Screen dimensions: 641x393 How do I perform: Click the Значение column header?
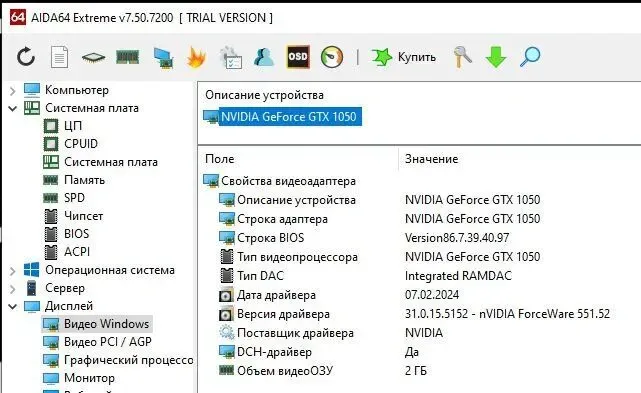pyautogui.click(x=431, y=159)
